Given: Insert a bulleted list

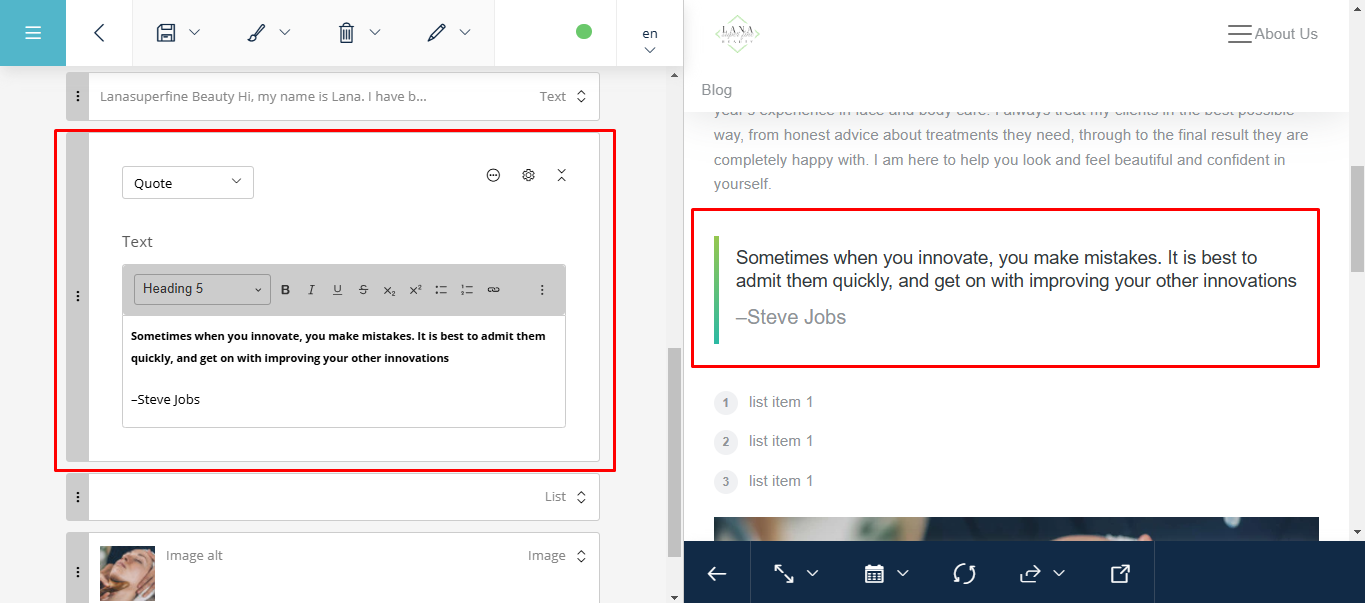Looking at the screenshot, I should click(x=441, y=290).
